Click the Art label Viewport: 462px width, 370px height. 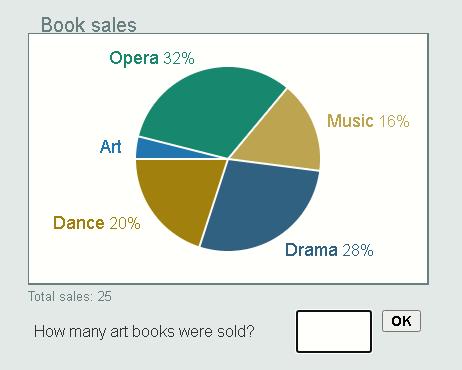[111, 147]
